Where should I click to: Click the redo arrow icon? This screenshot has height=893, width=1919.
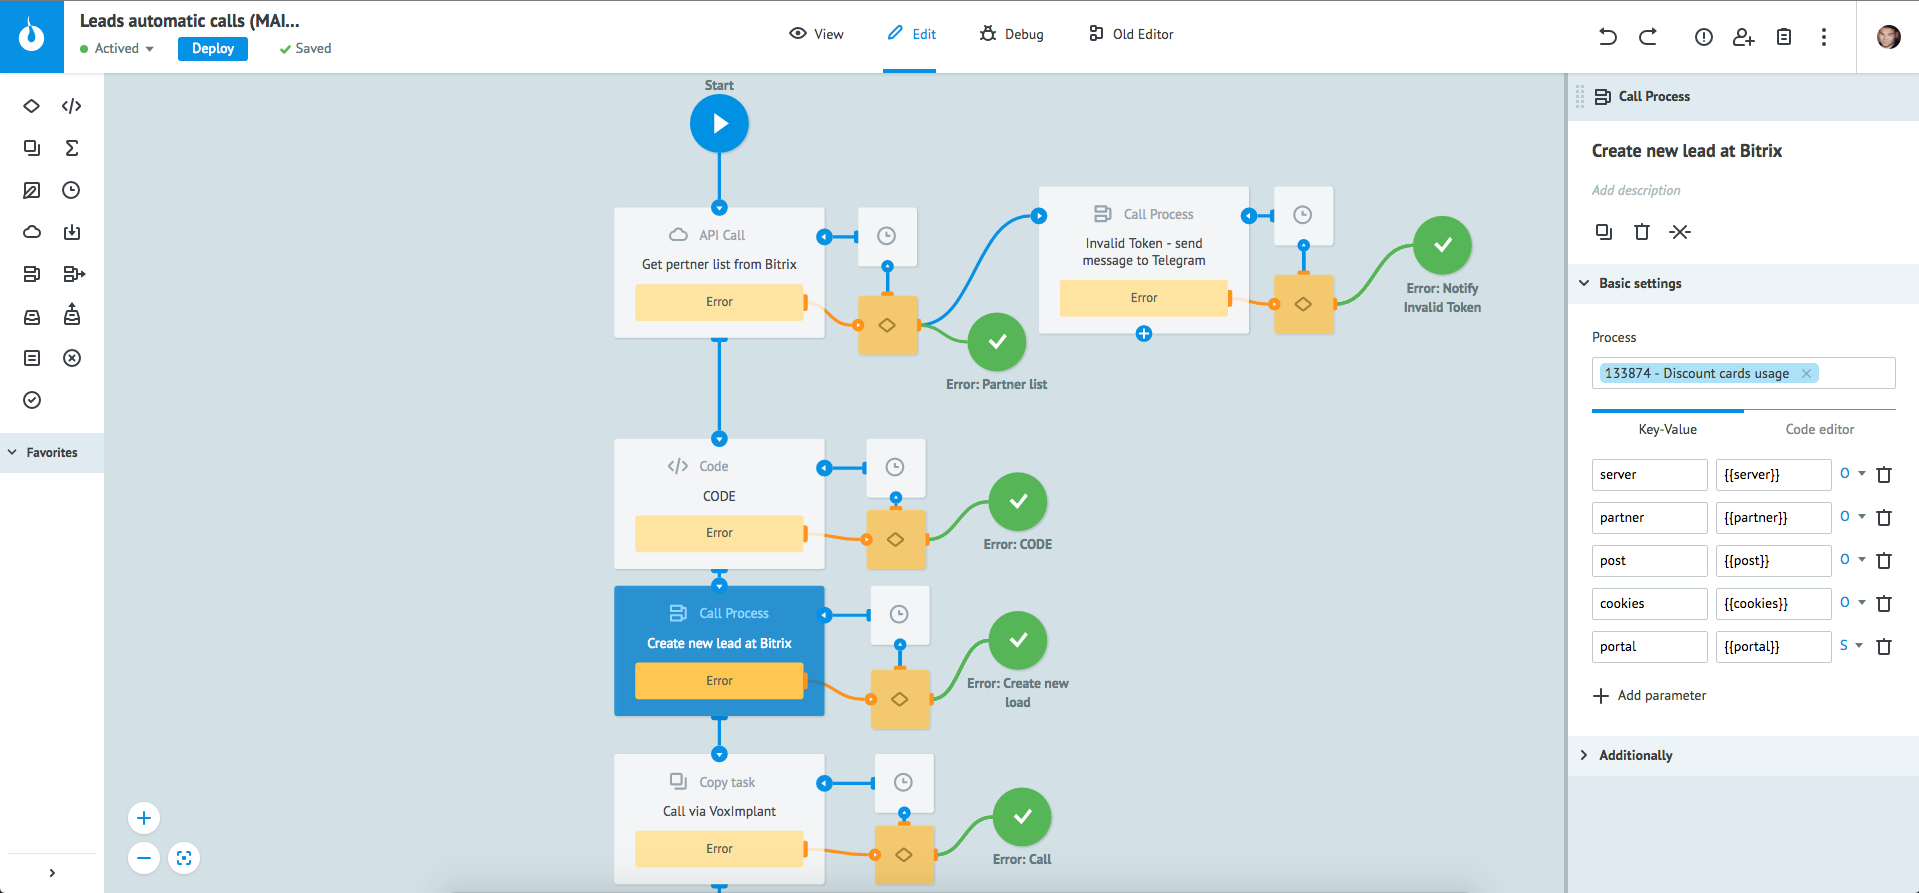click(1648, 37)
